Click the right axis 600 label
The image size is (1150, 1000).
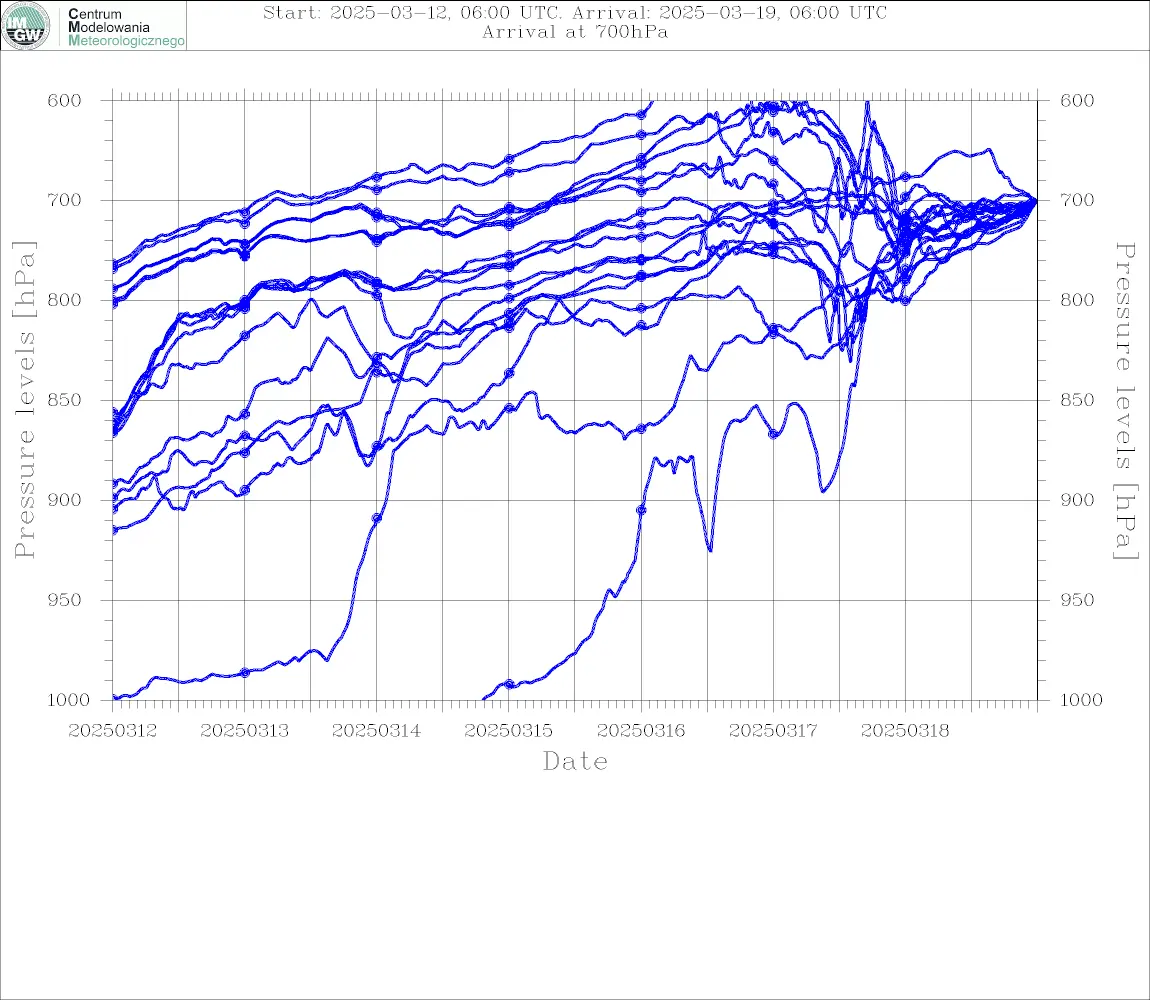[1077, 101]
